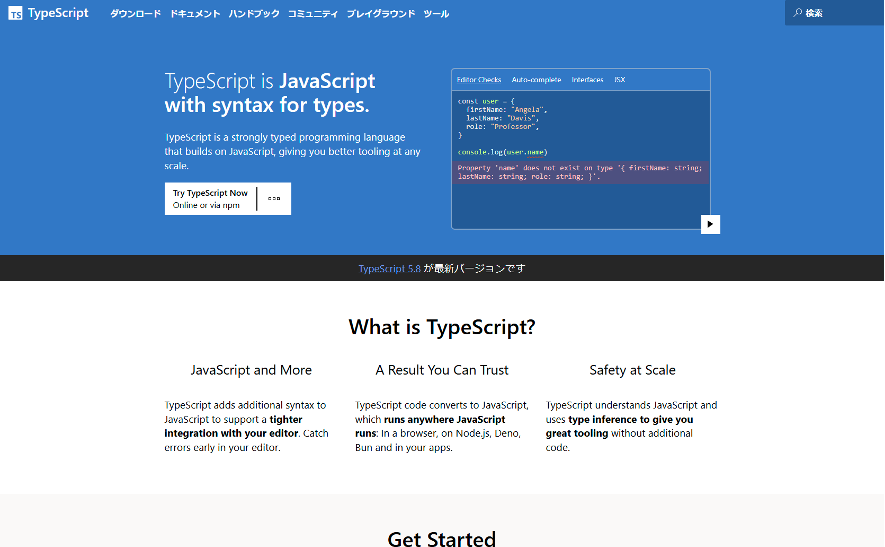885x547 pixels.
Task: Click the "Get Started" heading
Action: pos(442,539)
